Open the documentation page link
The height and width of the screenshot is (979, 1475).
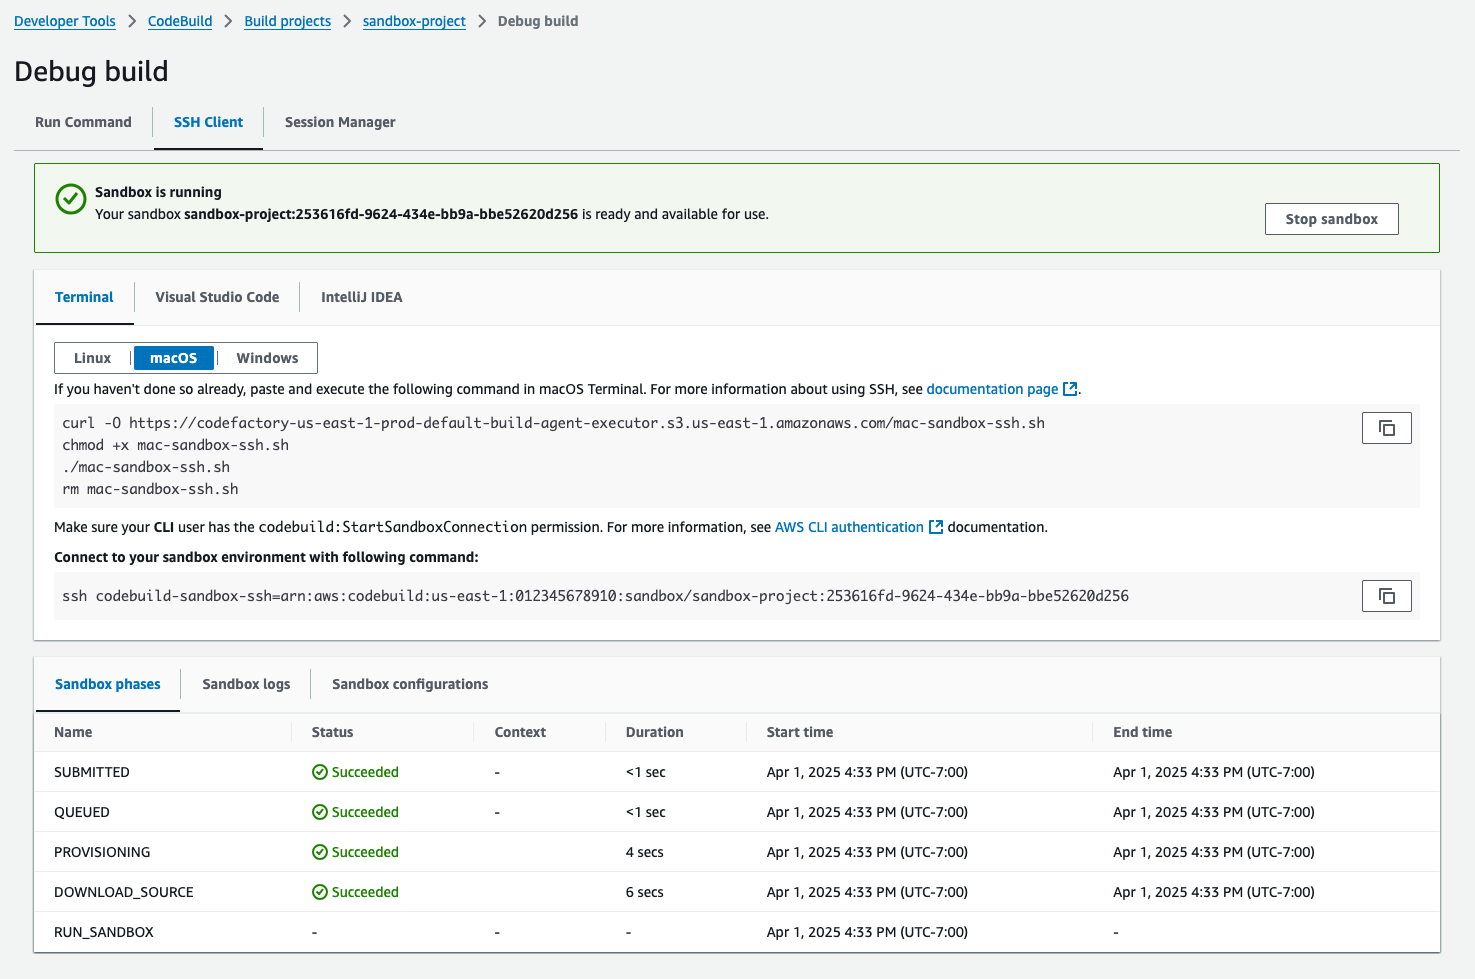[x=992, y=388]
